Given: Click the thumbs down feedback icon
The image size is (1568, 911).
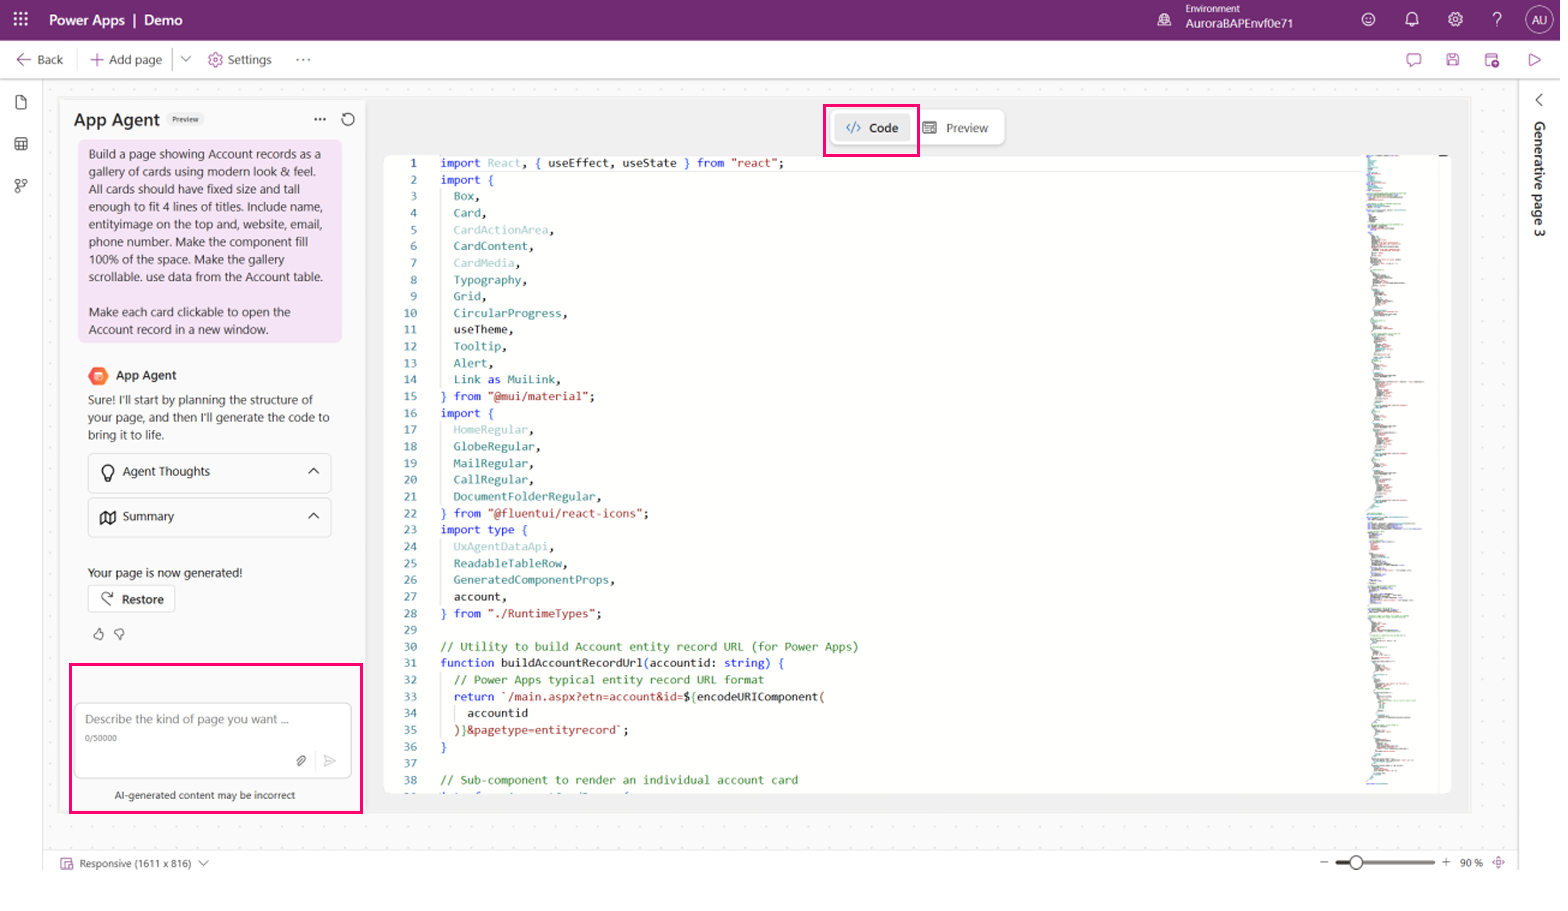Looking at the screenshot, I should click(x=120, y=634).
